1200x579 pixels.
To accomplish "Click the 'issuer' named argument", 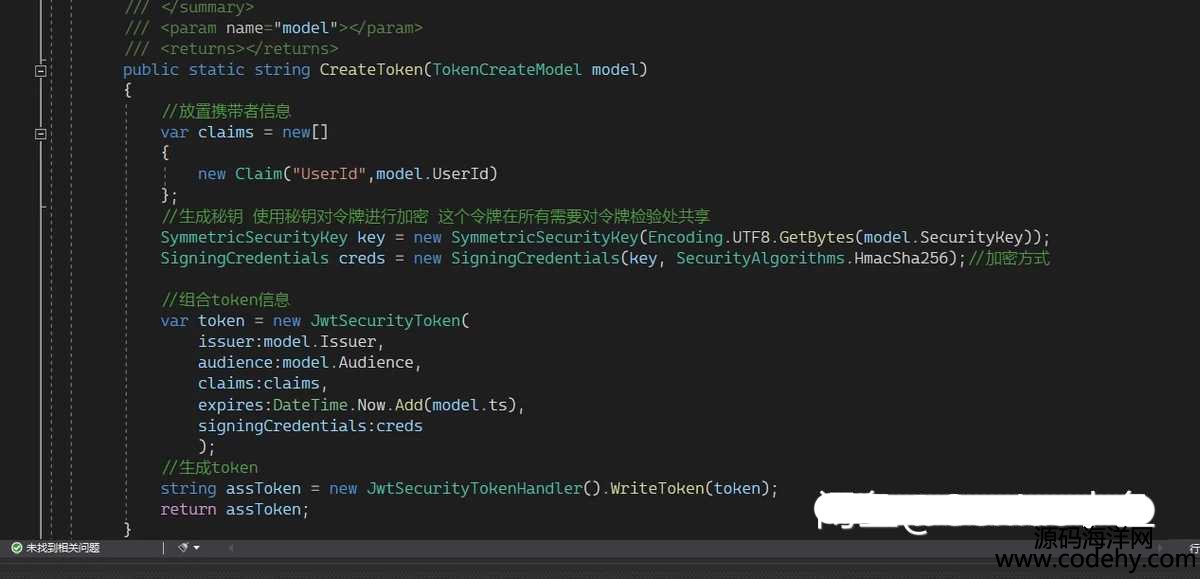I will coord(226,342).
